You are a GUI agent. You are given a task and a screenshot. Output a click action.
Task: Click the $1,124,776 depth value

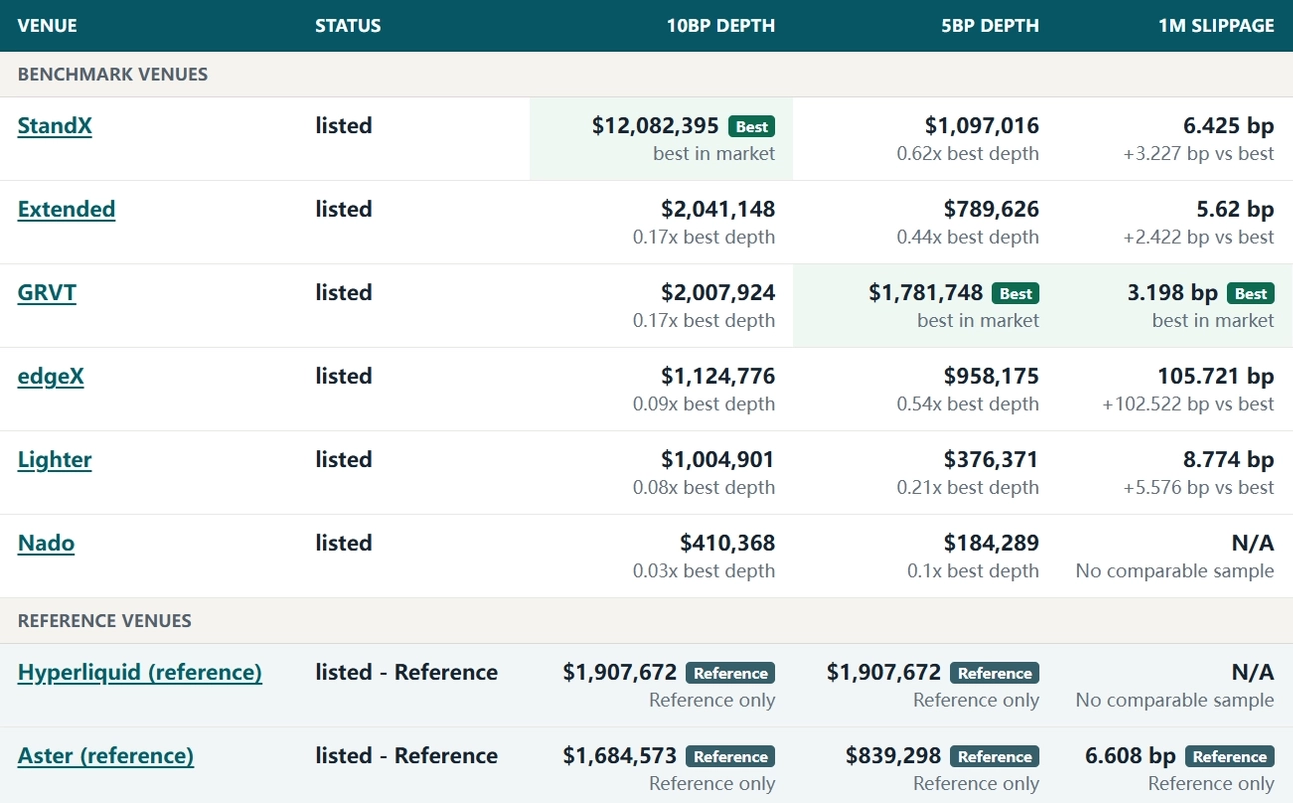718,376
